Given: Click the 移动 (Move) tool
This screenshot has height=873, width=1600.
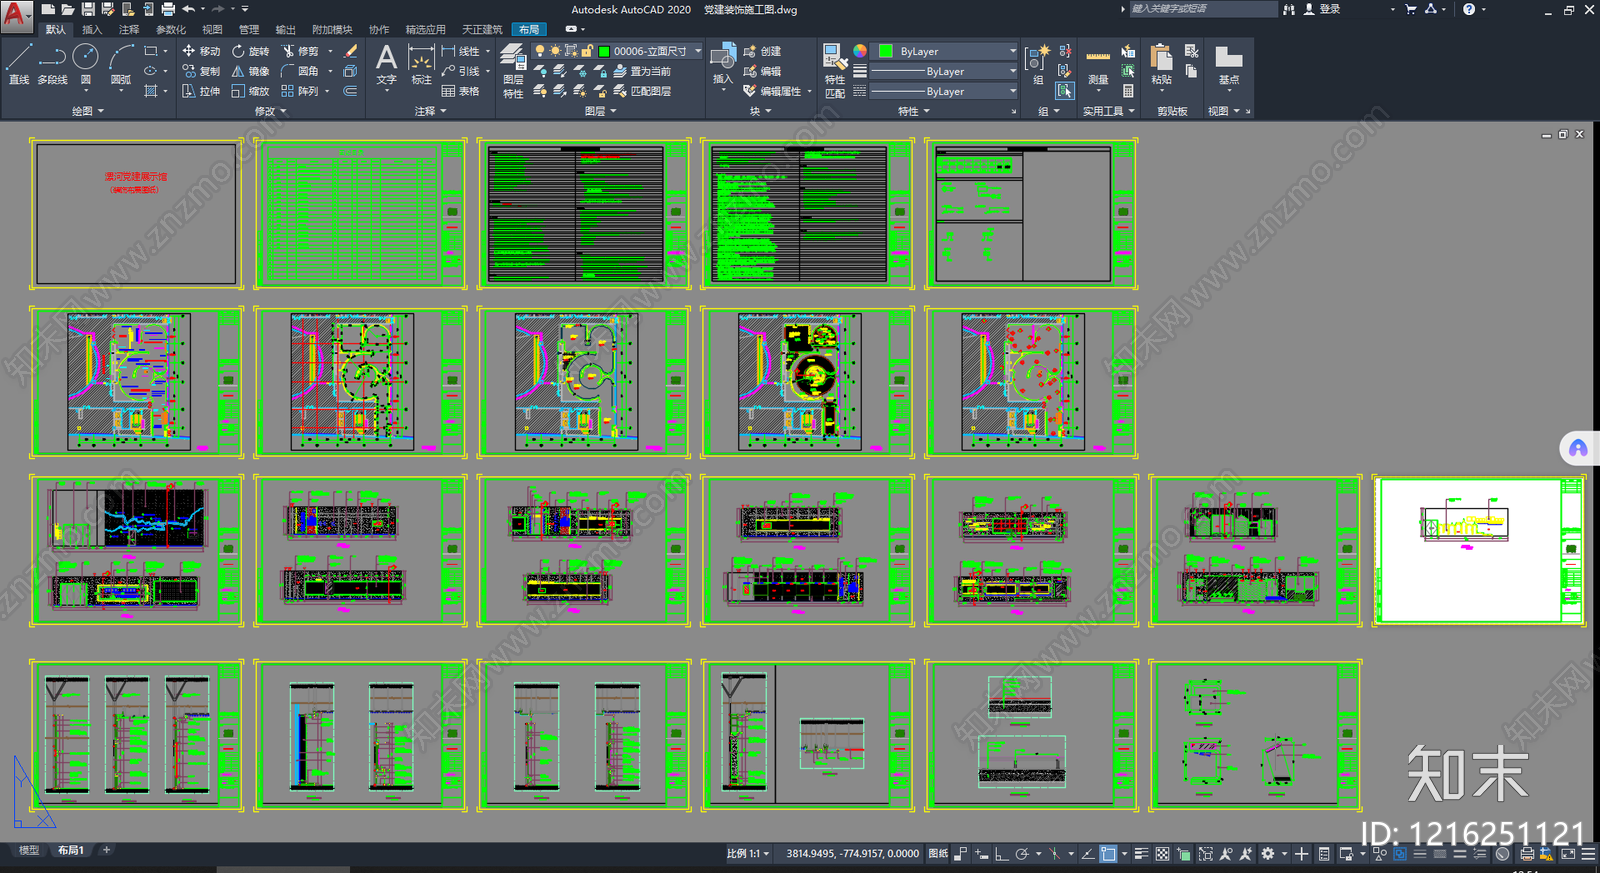Looking at the screenshot, I should (x=201, y=51).
